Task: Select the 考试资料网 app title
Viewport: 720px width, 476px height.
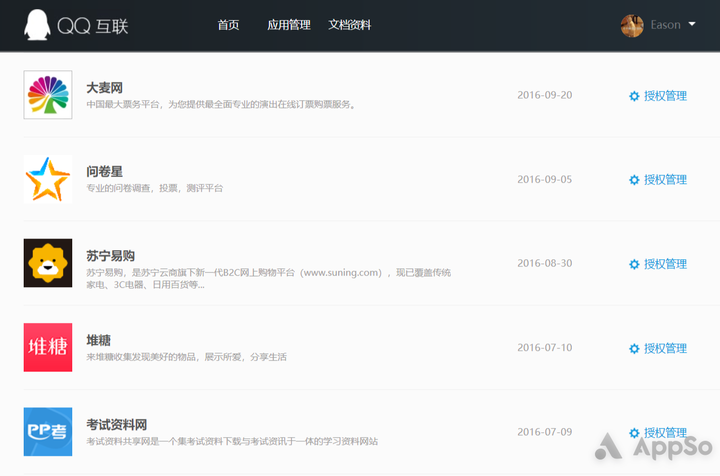Action: pos(116,425)
